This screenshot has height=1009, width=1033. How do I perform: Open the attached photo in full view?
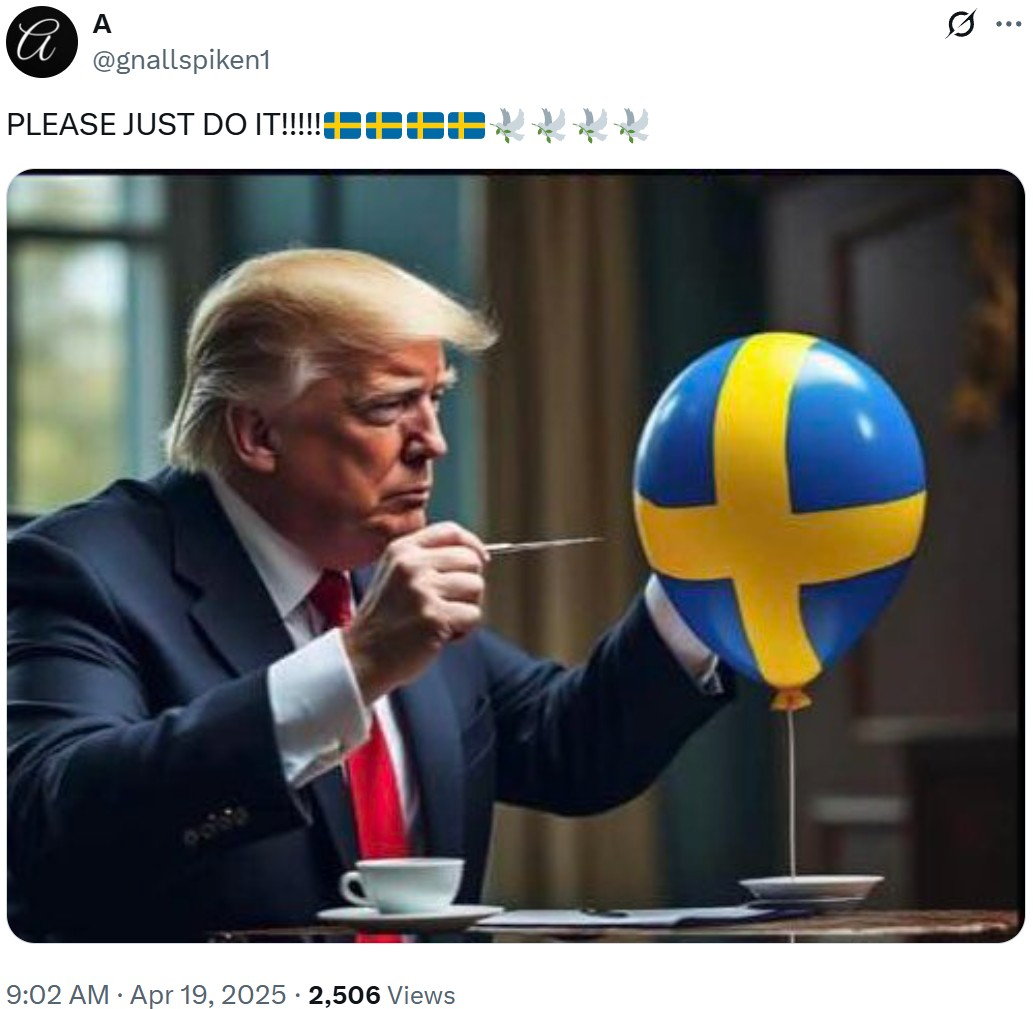click(516, 556)
